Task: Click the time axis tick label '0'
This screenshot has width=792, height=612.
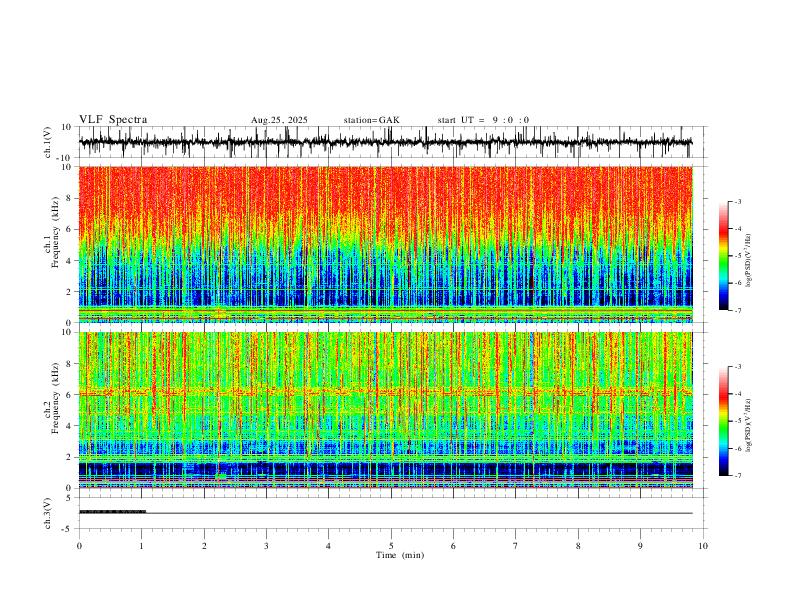Action: click(x=79, y=546)
